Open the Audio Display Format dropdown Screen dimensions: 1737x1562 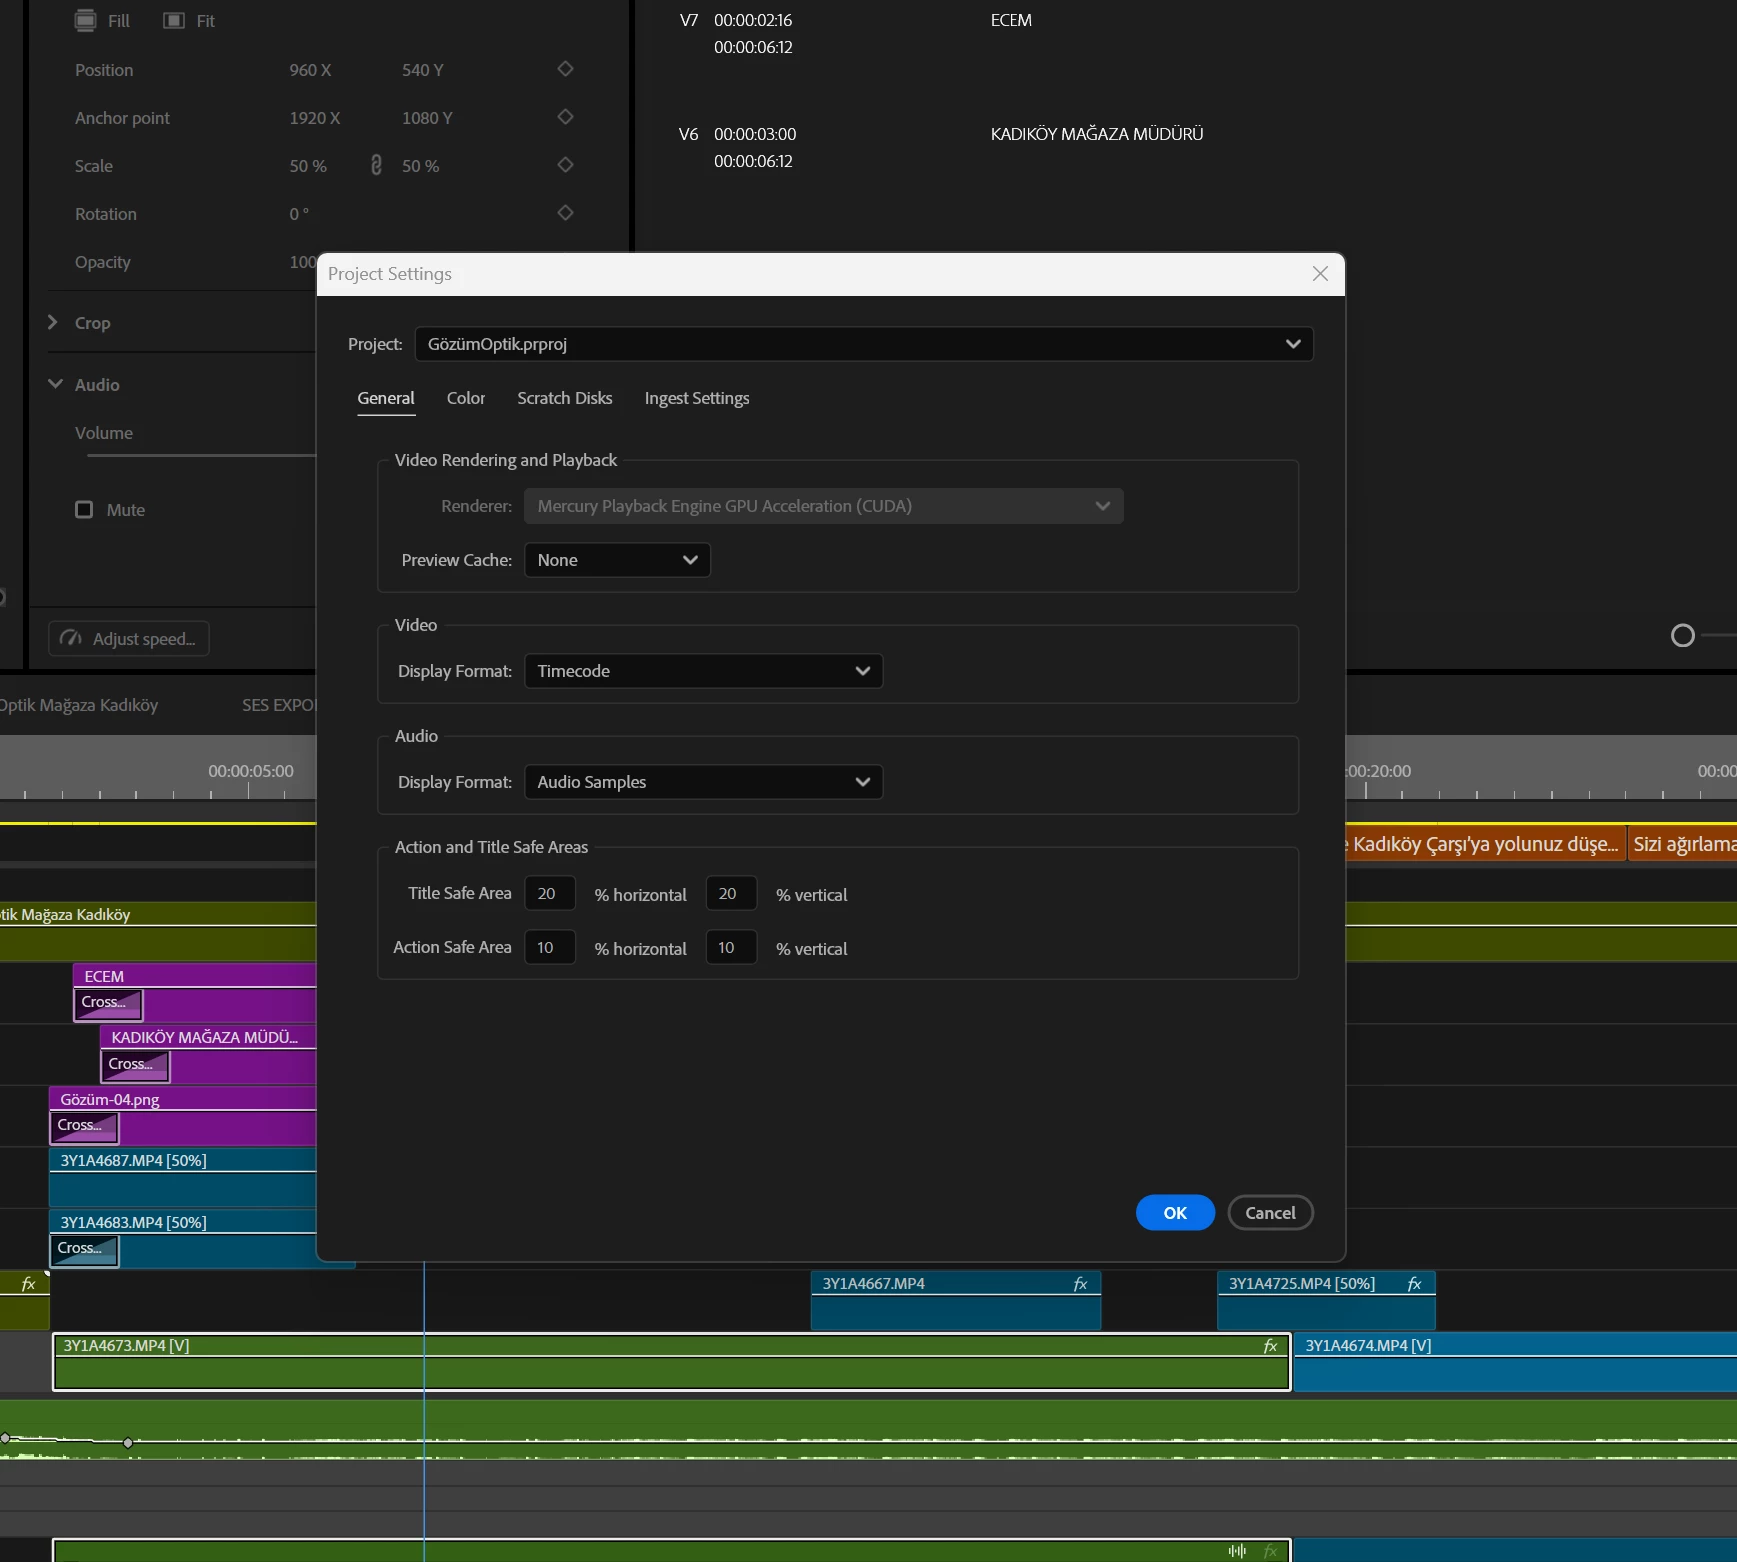click(704, 782)
